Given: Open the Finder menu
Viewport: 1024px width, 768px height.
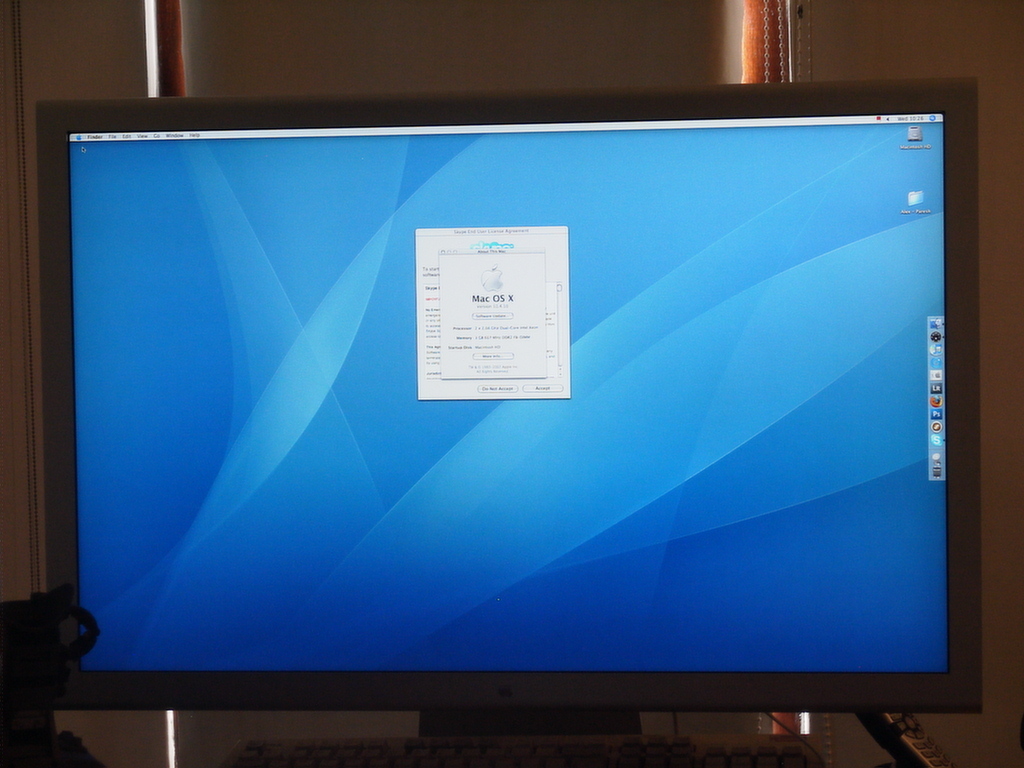Looking at the screenshot, I should (95, 137).
